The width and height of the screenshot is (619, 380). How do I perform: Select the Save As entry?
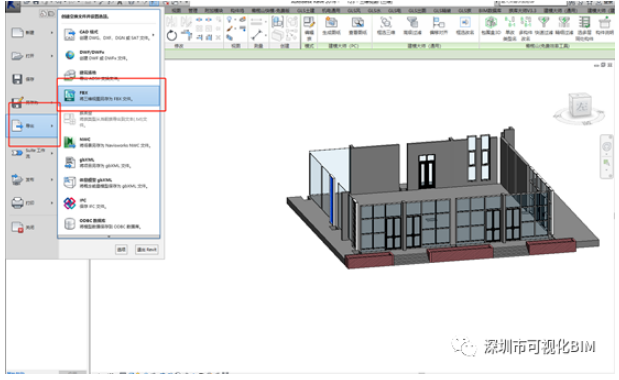click(32, 103)
